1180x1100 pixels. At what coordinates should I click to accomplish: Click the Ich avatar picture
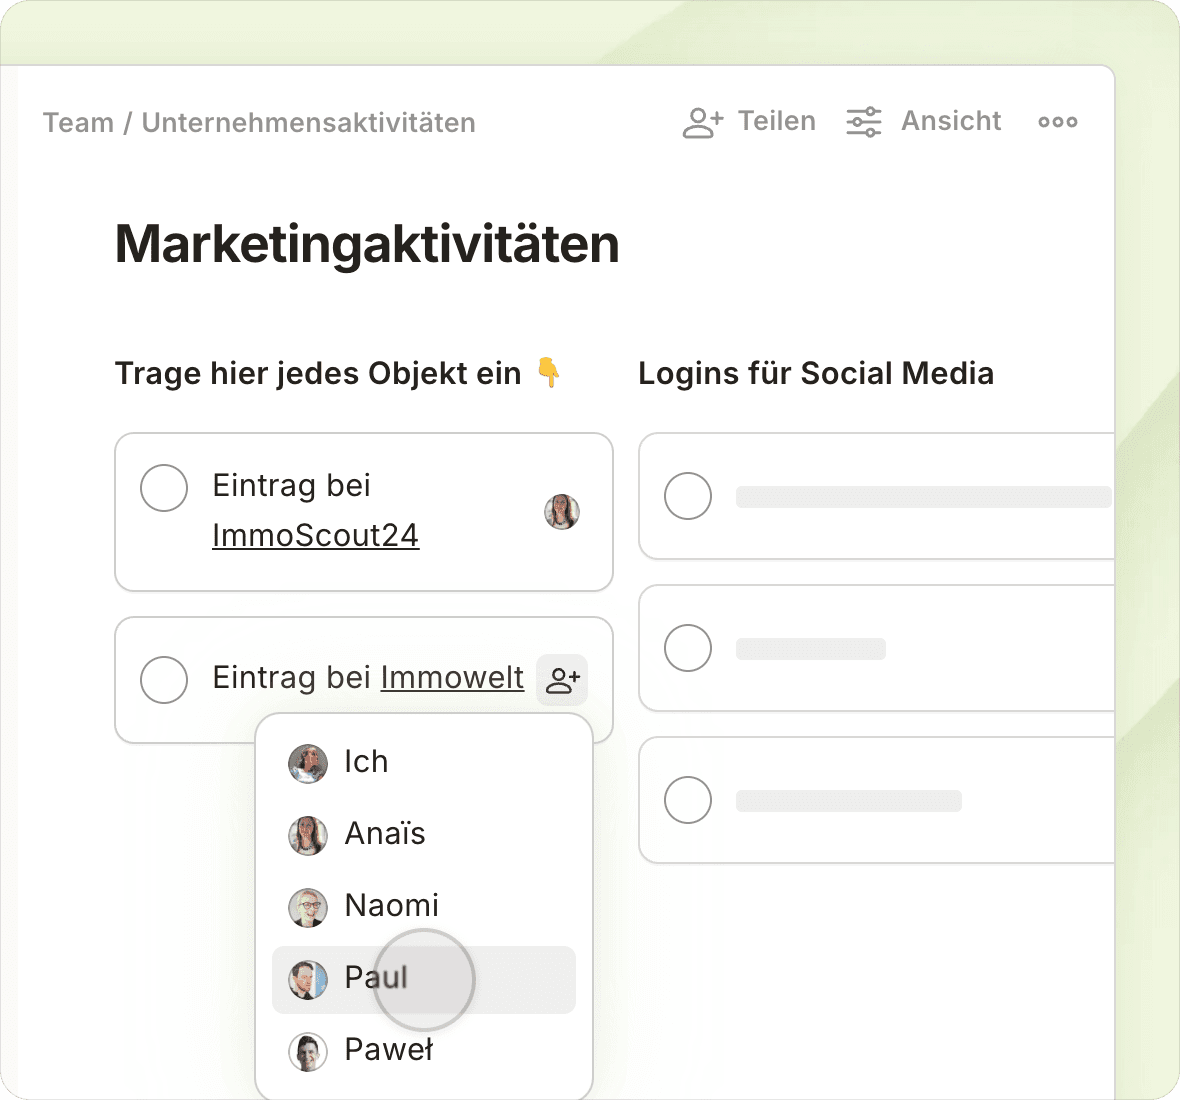[308, 763]
